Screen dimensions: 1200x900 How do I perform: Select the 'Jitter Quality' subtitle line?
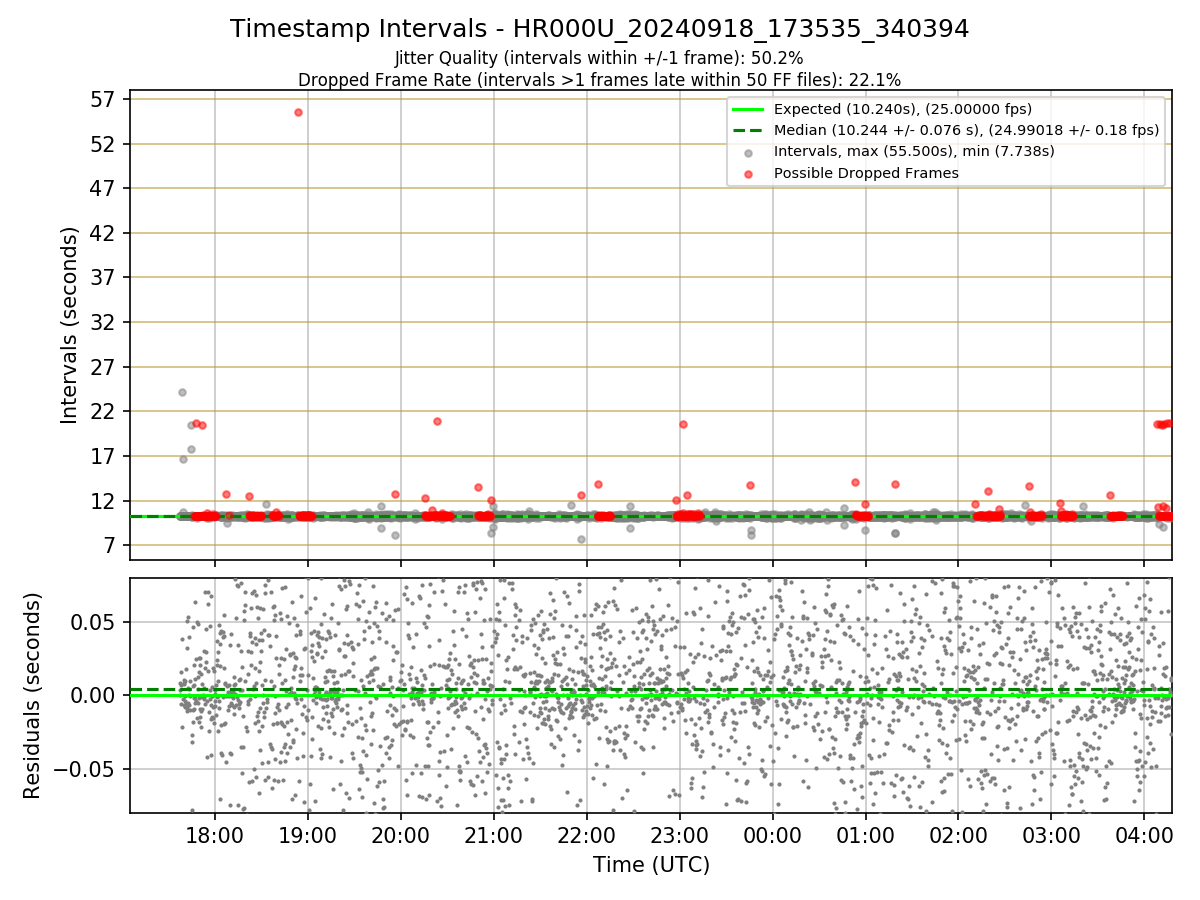coord(599,58)
